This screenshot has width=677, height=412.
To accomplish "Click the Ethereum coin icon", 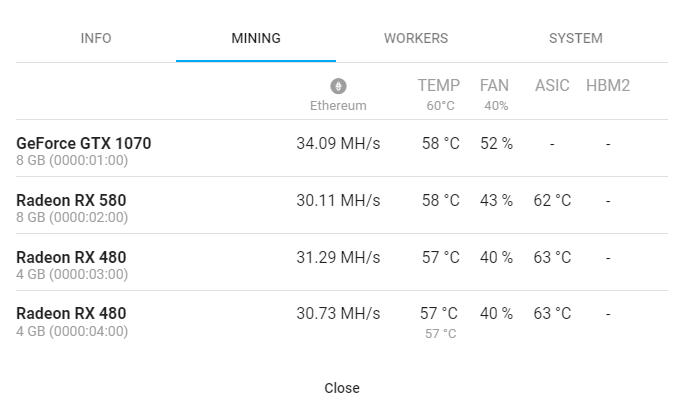I will pyautogui.click(x=338, y=86).
